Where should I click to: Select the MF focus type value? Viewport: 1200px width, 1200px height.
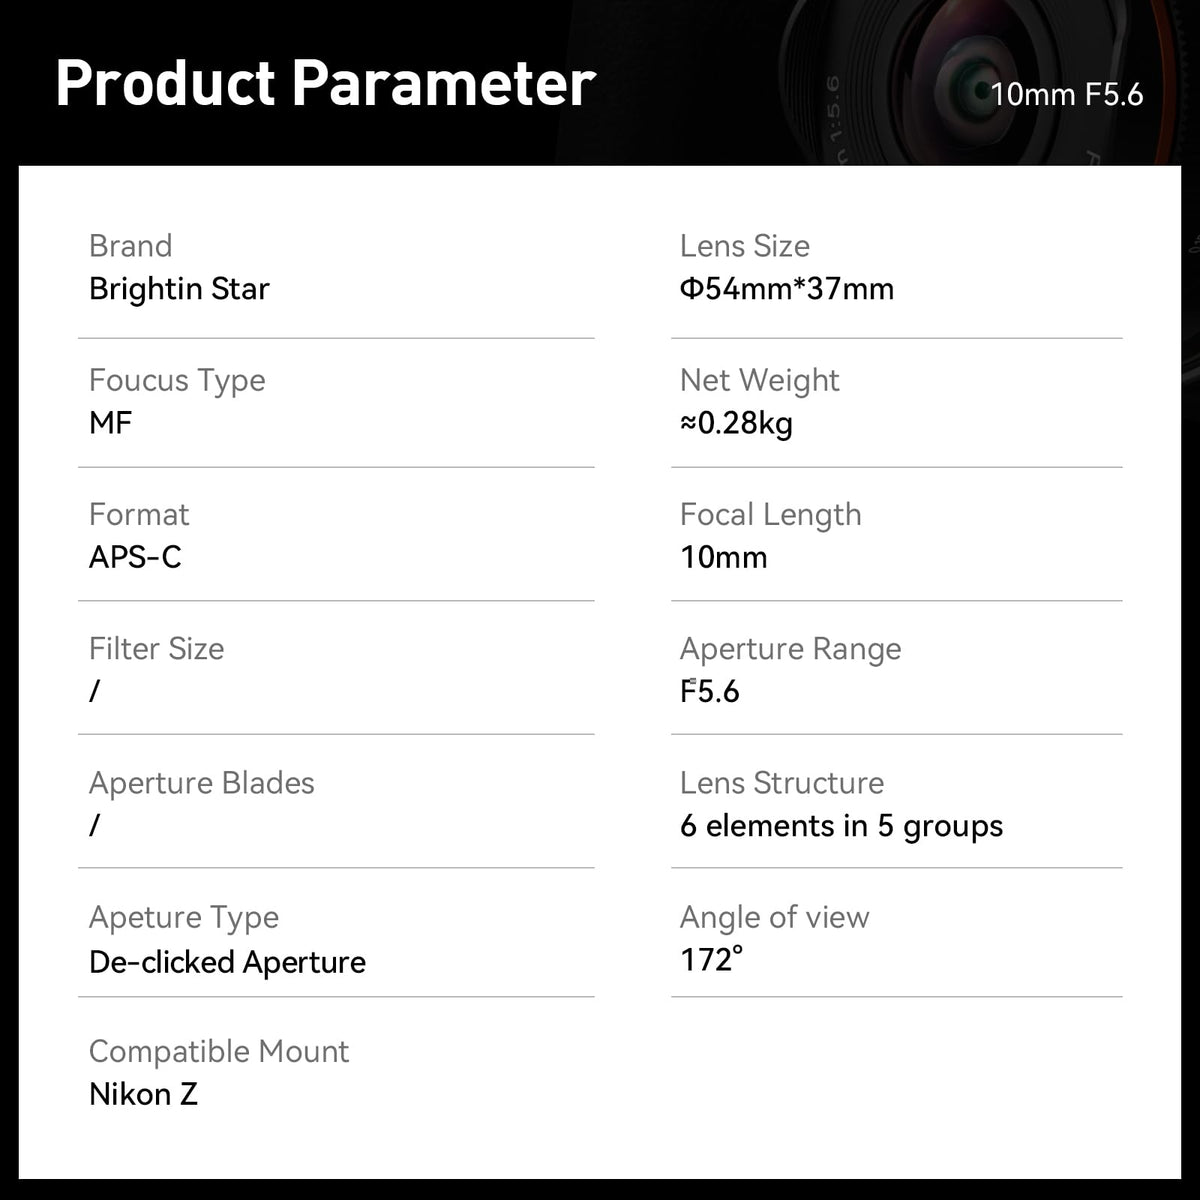click(x=110, y=423)
